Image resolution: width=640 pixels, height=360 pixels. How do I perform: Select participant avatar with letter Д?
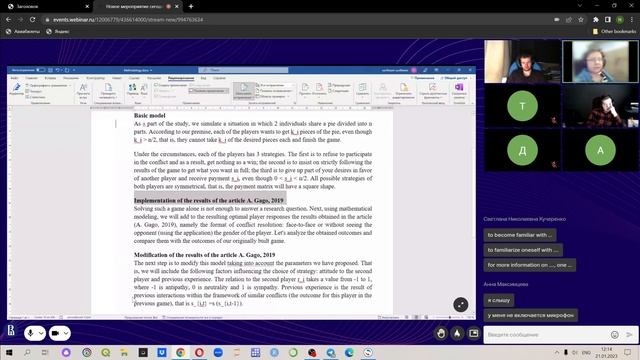click(522, 150)
